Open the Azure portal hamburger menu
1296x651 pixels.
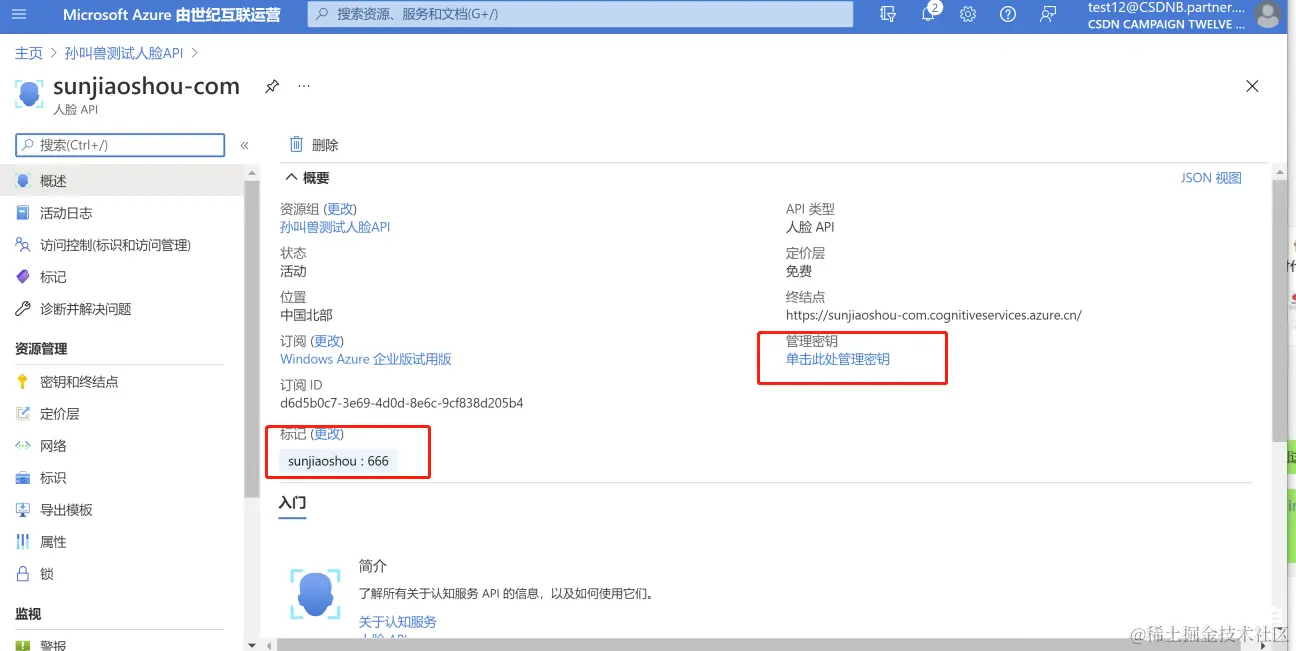pyautogui.click(x=20, y=14)
